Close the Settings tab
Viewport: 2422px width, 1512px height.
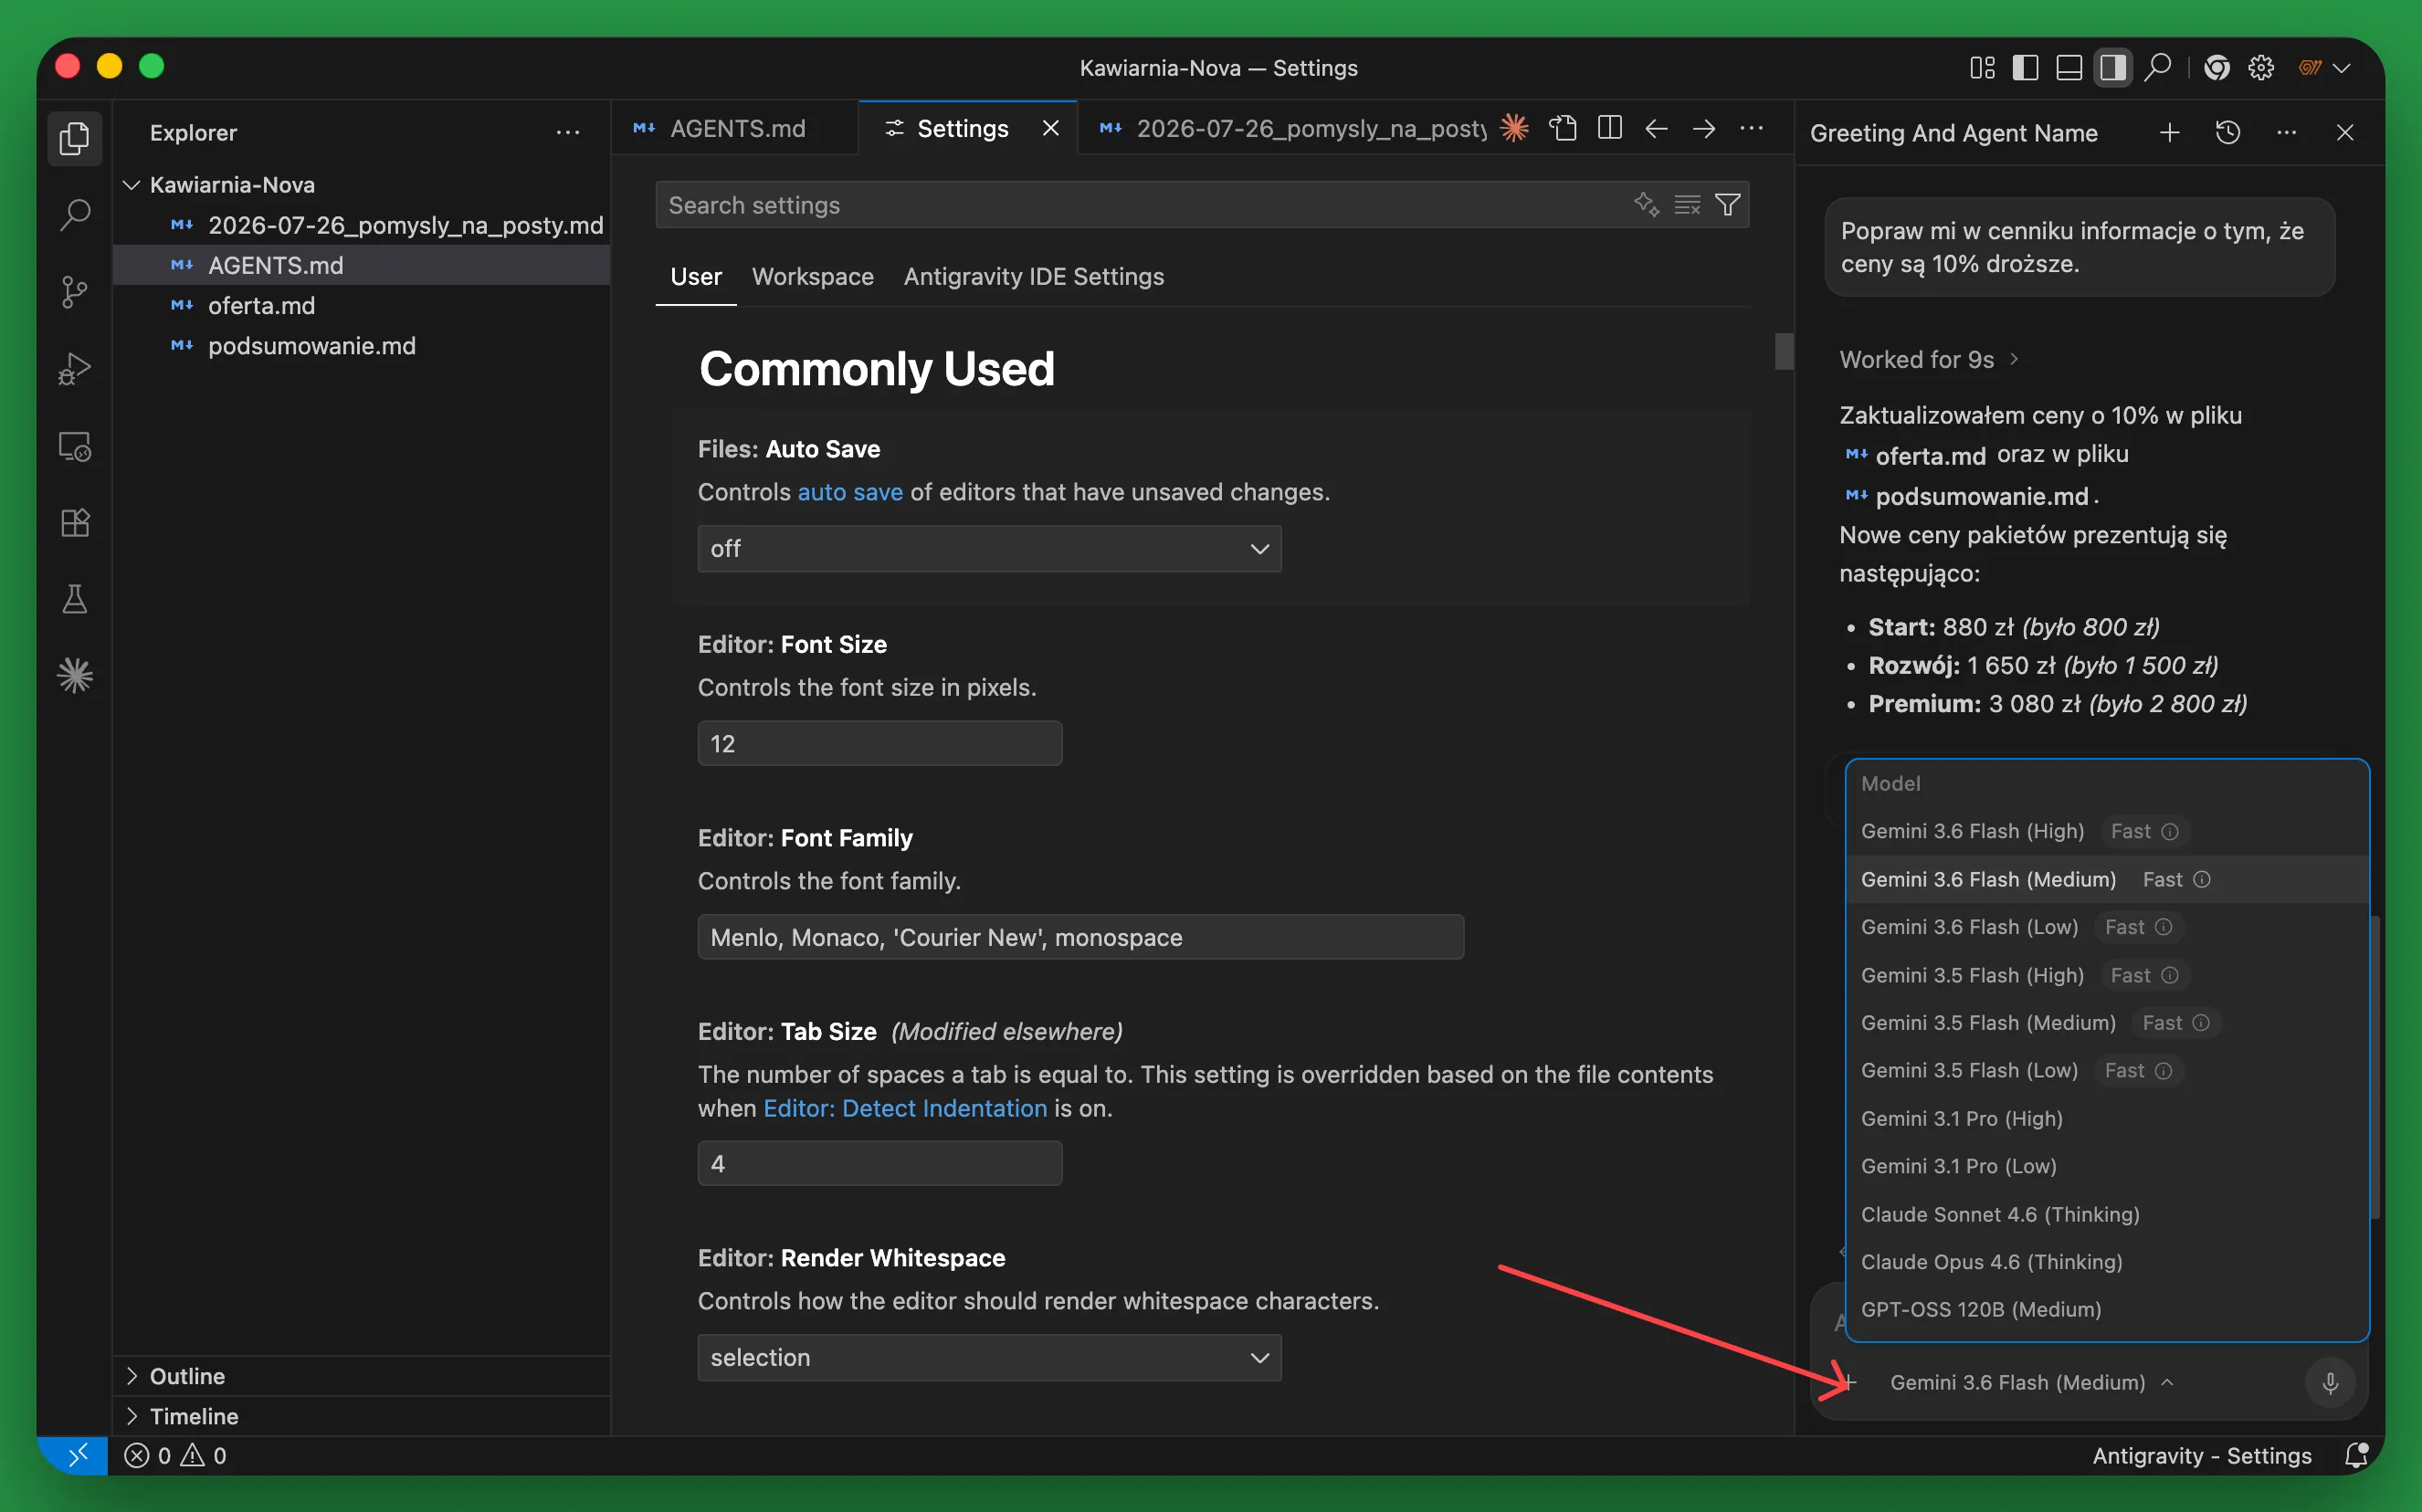(1050, 128)
